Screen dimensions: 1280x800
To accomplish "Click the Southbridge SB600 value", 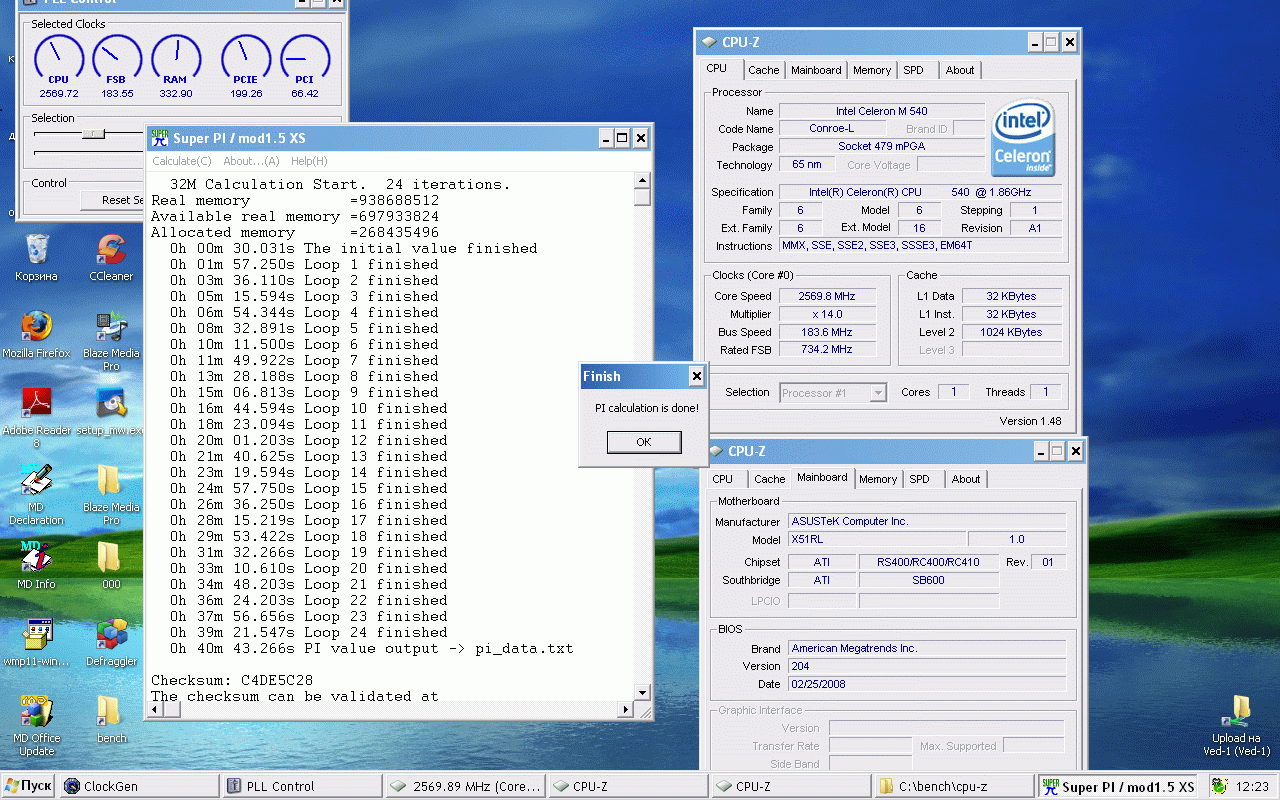I will (928, 580).
